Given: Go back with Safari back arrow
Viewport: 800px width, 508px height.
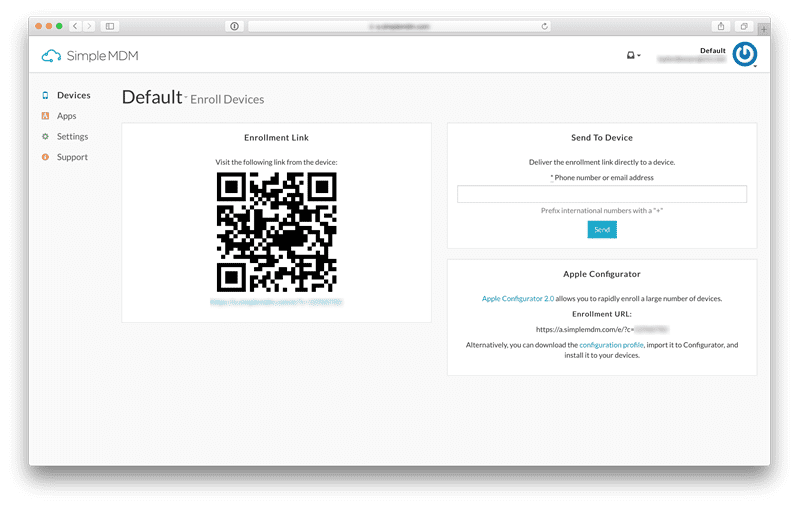Looking at the screenshot, I should [75, 26].
